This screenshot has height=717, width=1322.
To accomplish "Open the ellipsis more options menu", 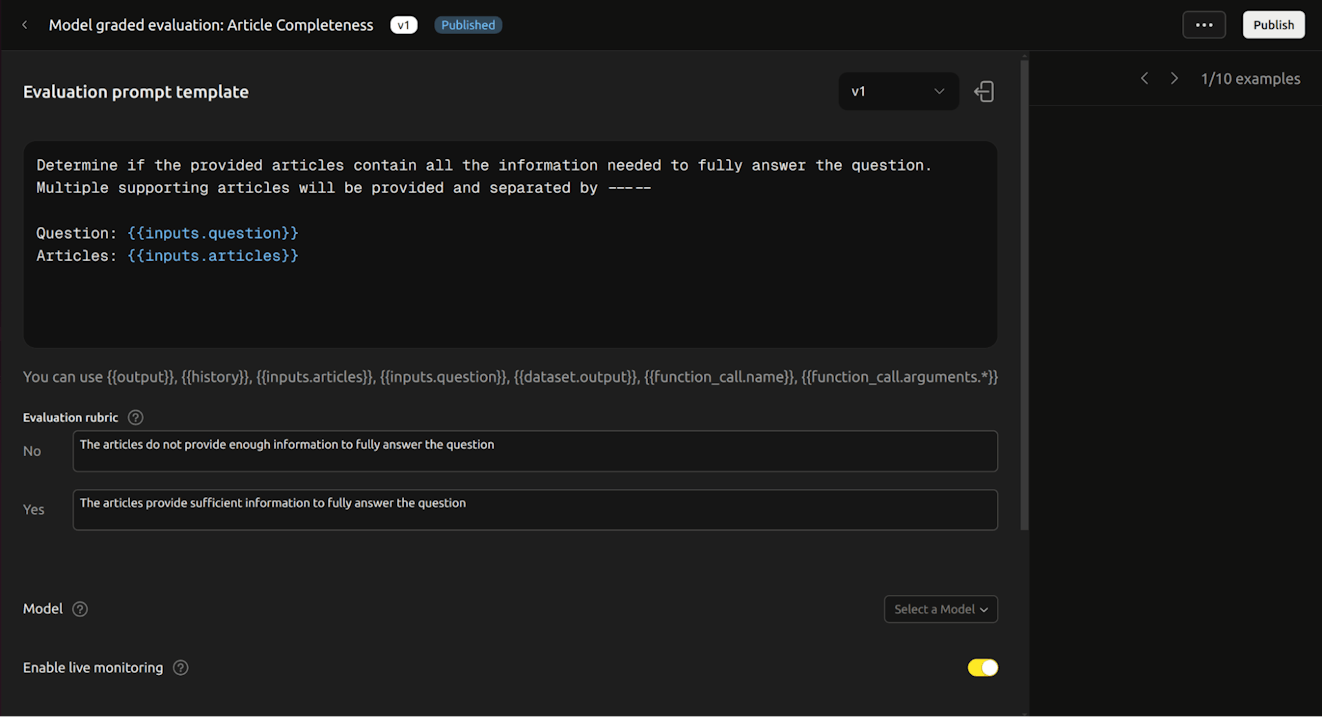I will [x=1203, y=25].
